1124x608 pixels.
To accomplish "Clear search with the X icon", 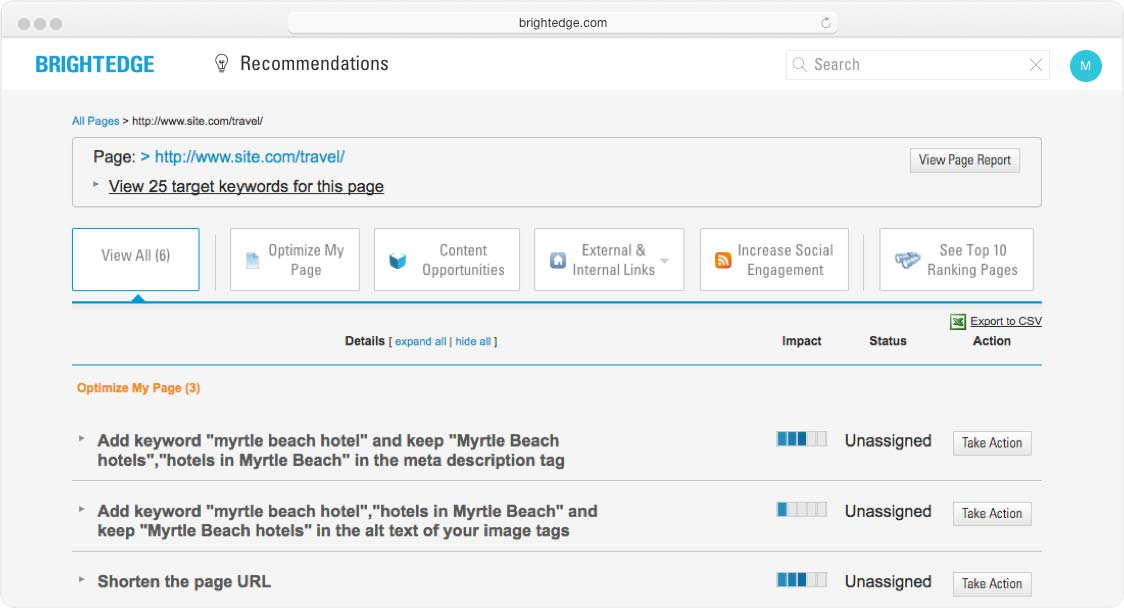I will (1036, 65).
